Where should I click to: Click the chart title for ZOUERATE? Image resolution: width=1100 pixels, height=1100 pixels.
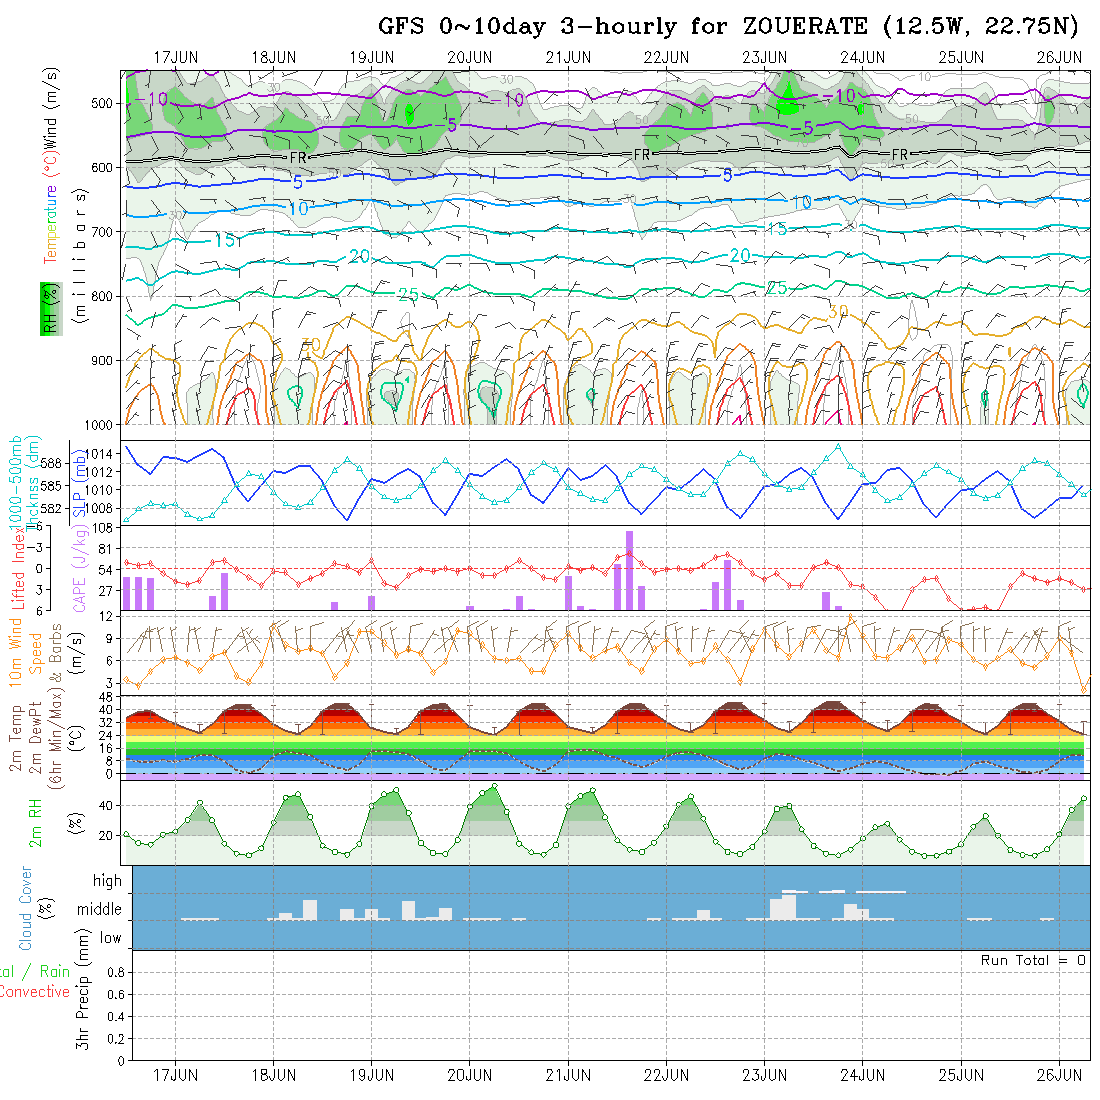point(729,26)
